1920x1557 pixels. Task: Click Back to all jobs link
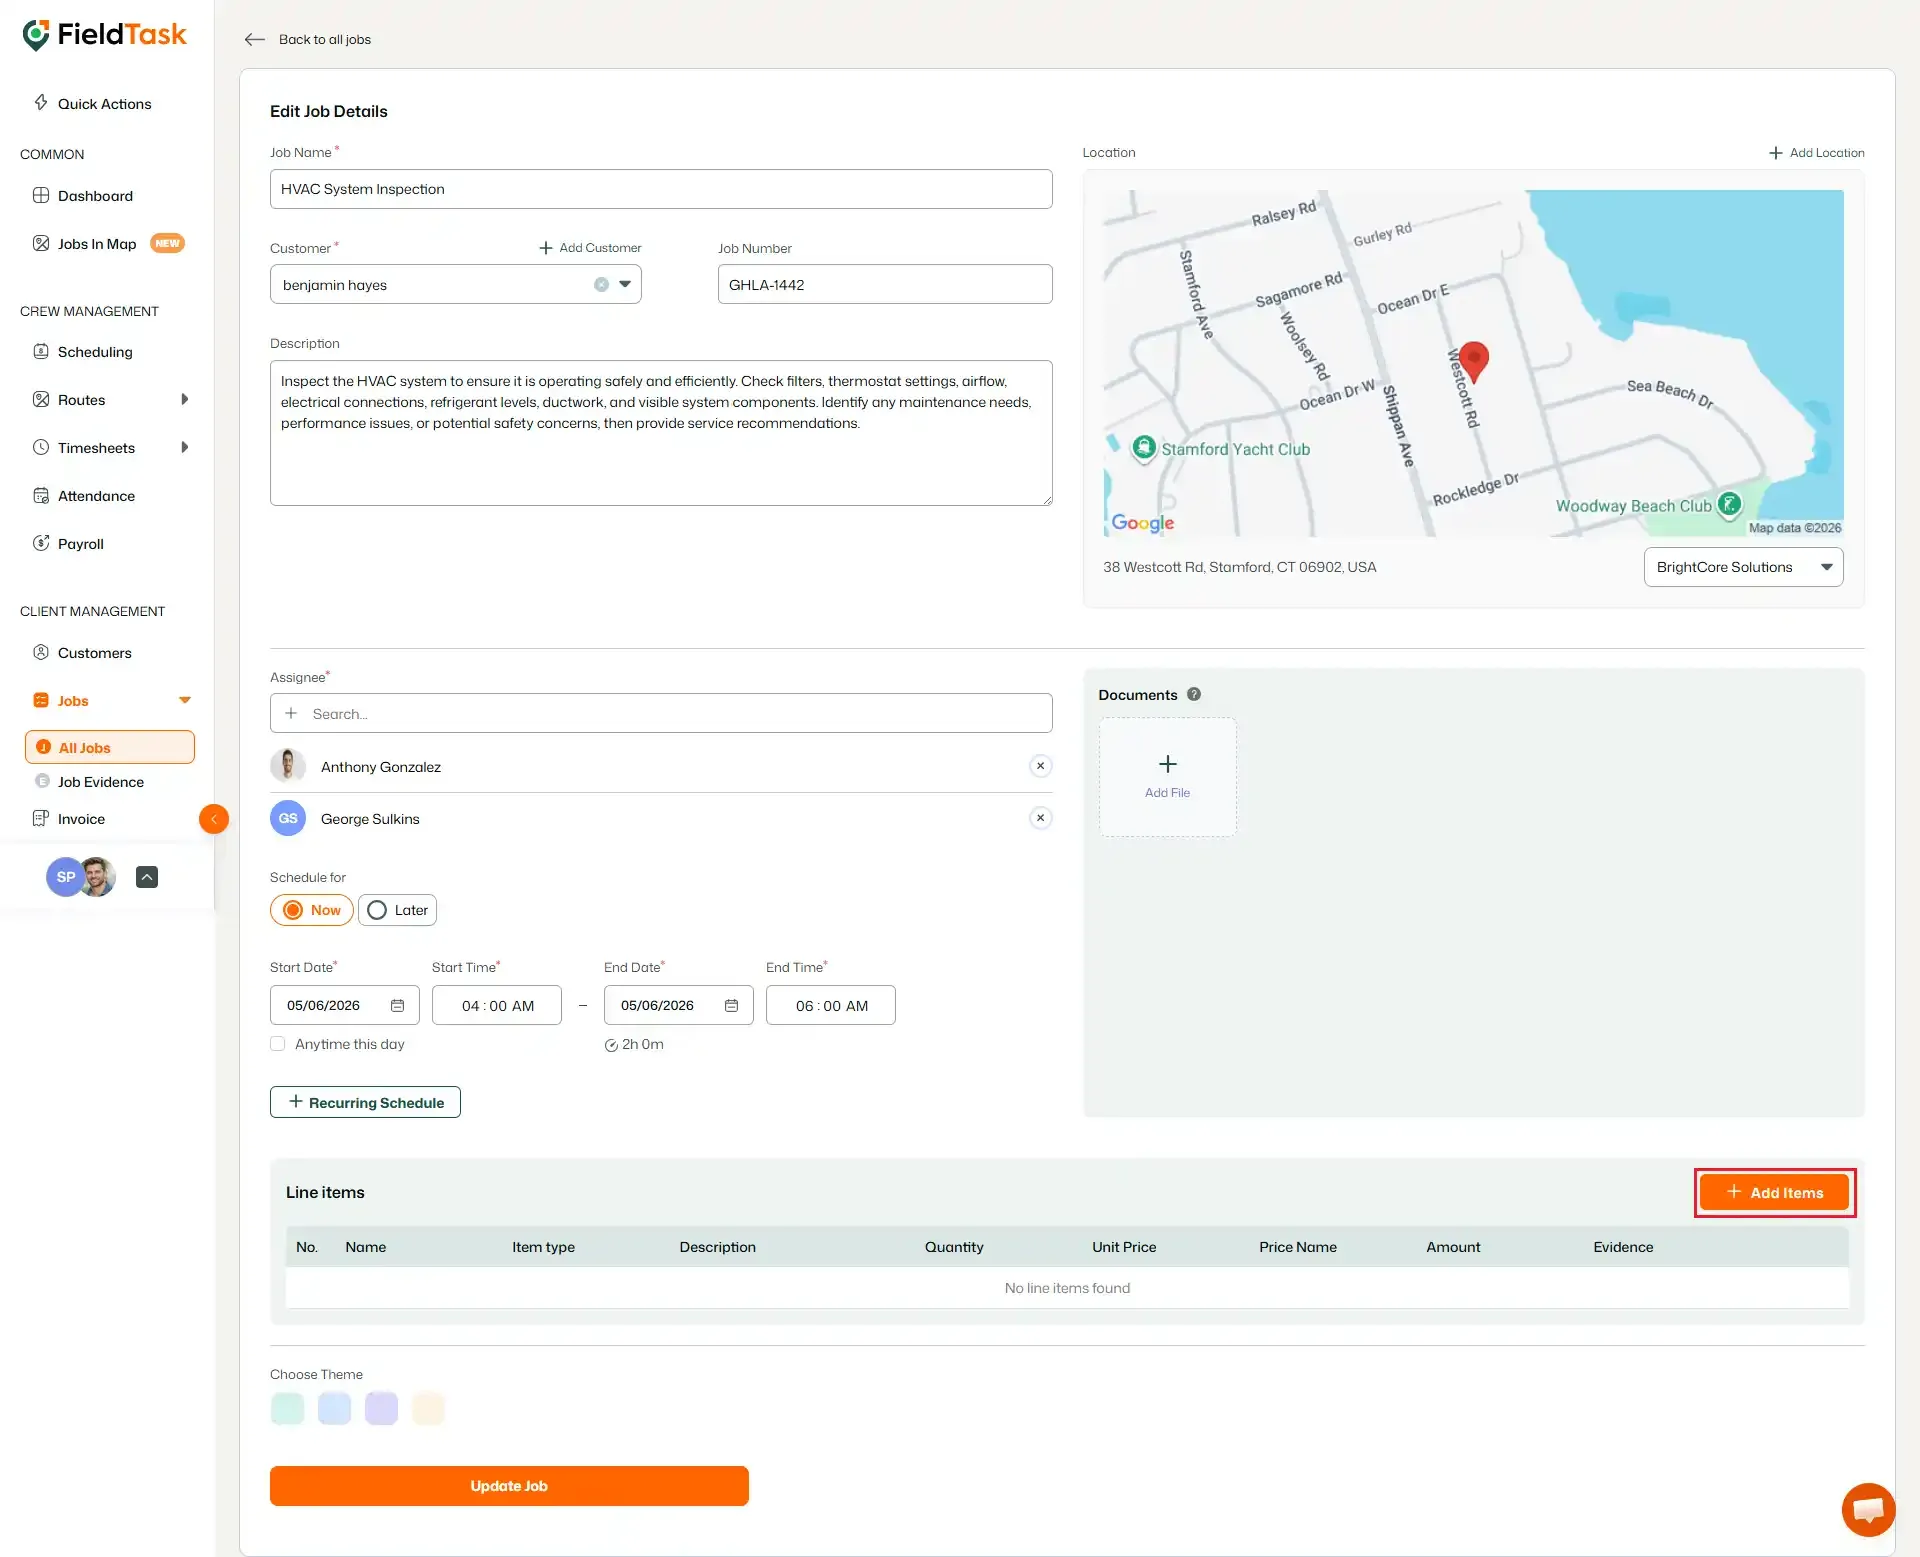coord(325,39)
